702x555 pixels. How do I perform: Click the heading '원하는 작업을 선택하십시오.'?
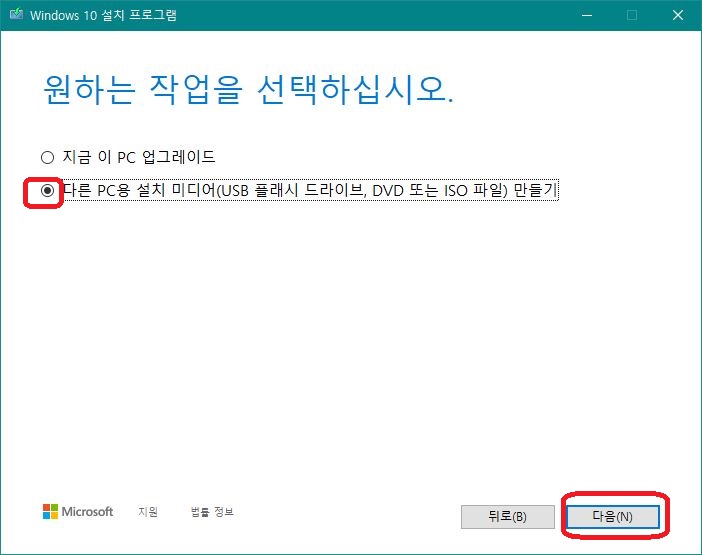tap(248, 90)
